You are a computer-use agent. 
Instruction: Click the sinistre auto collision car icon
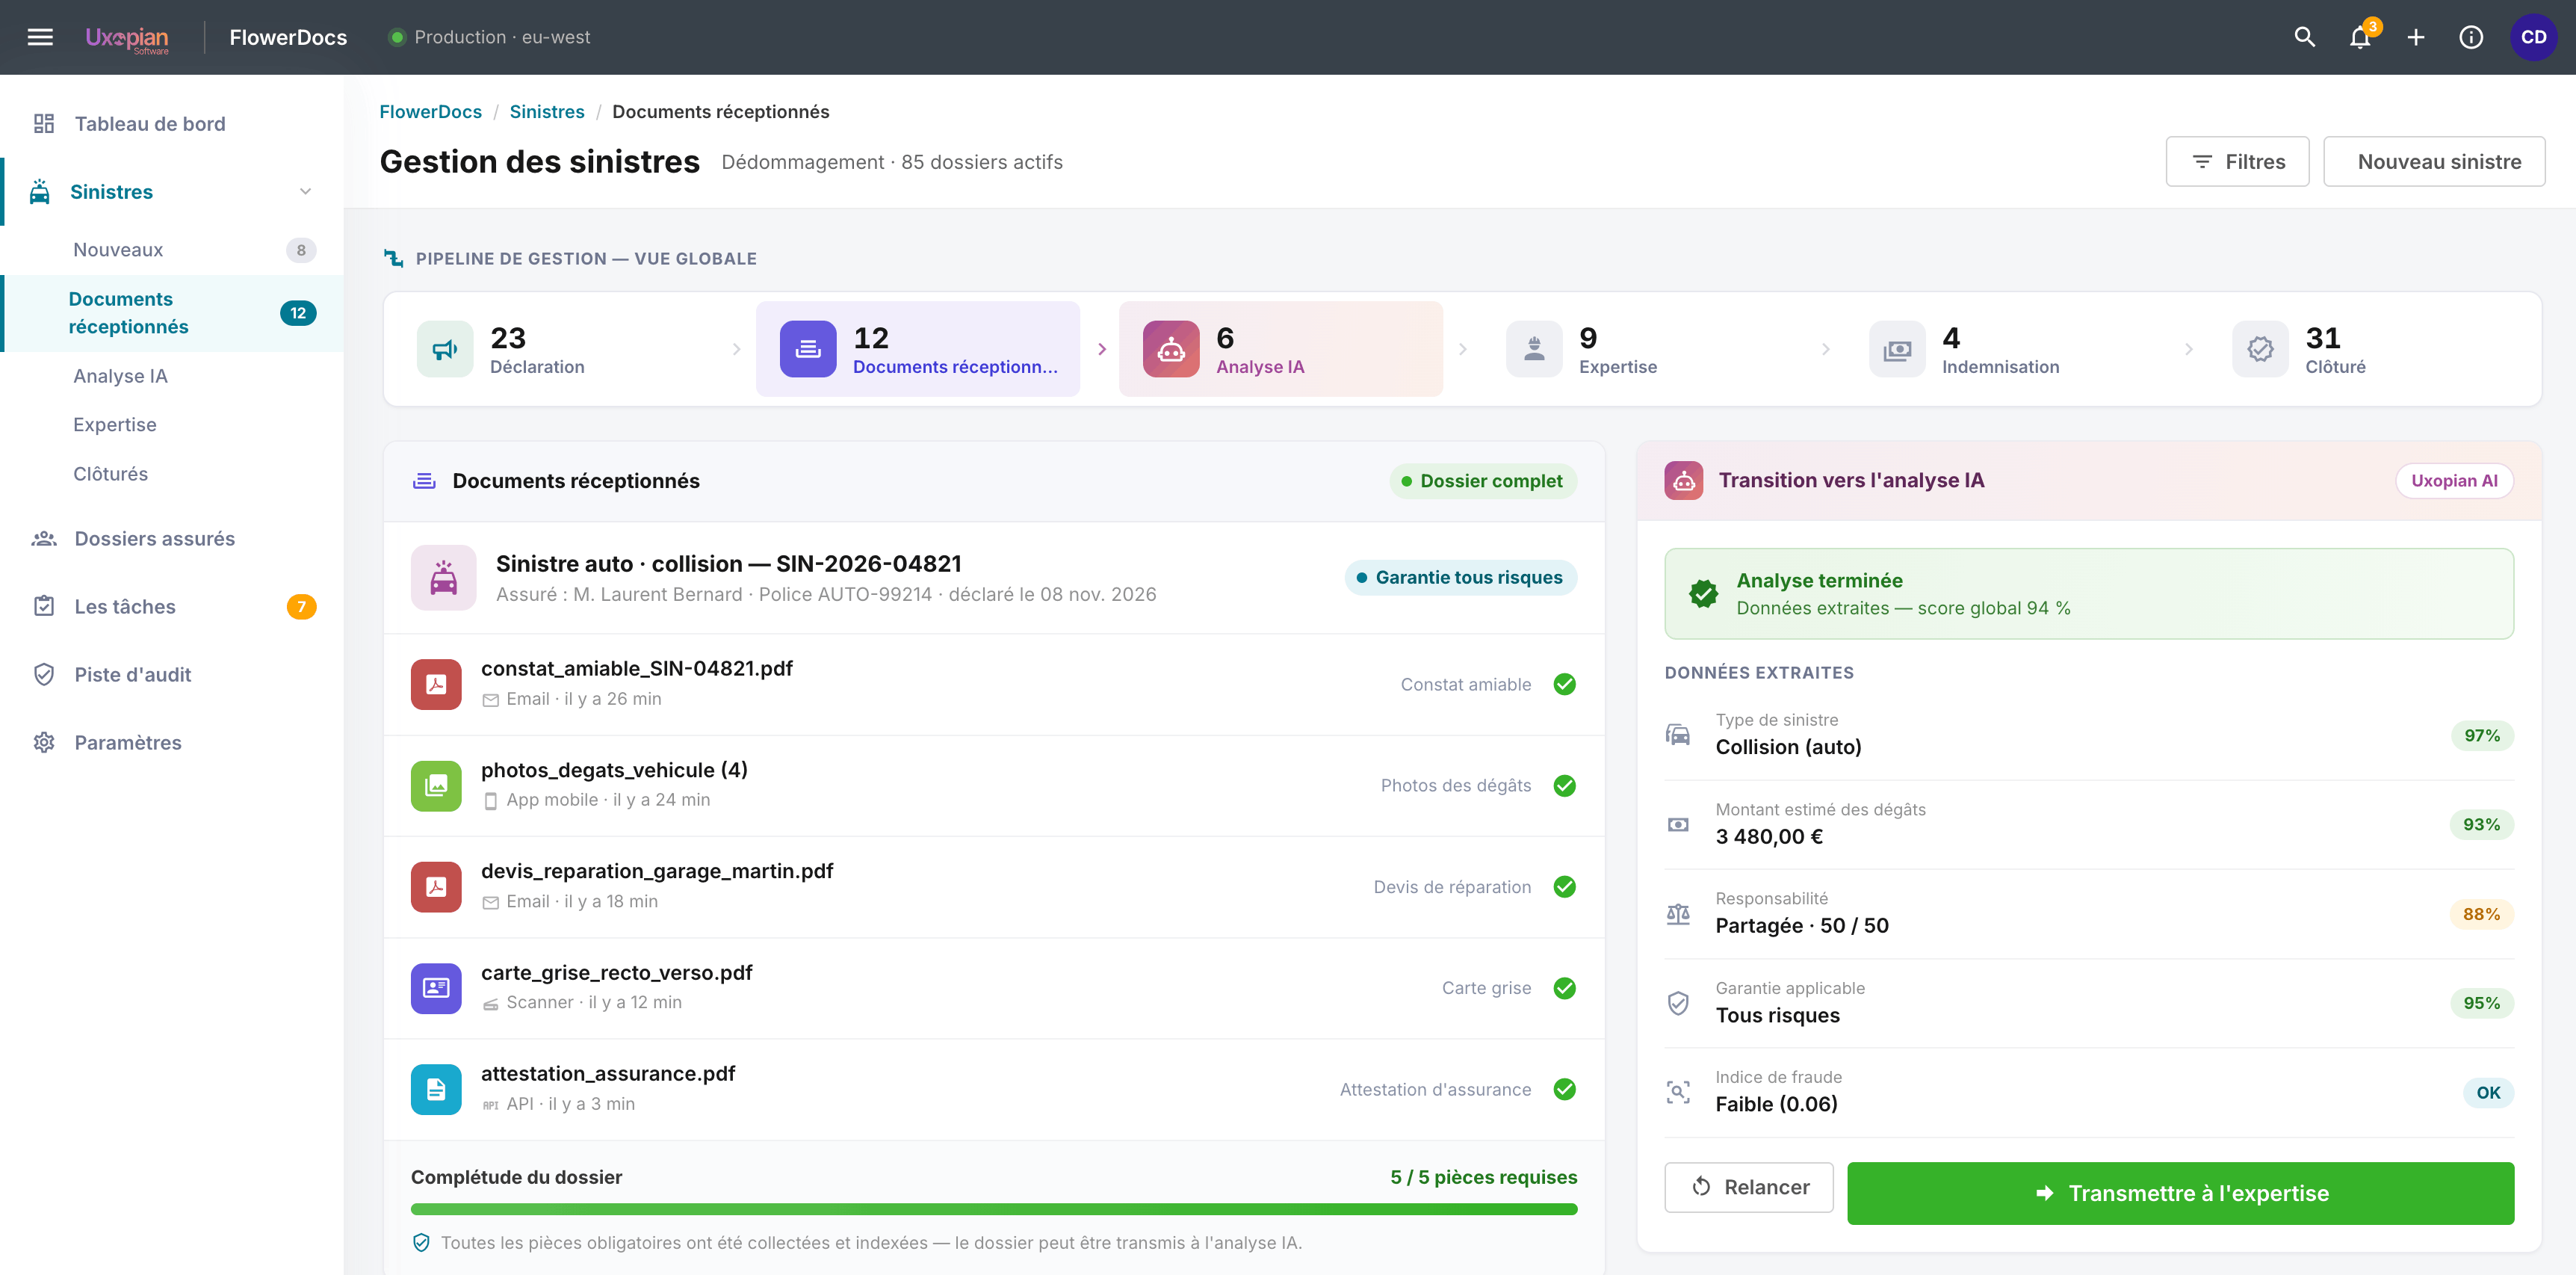tap(443, 578)
